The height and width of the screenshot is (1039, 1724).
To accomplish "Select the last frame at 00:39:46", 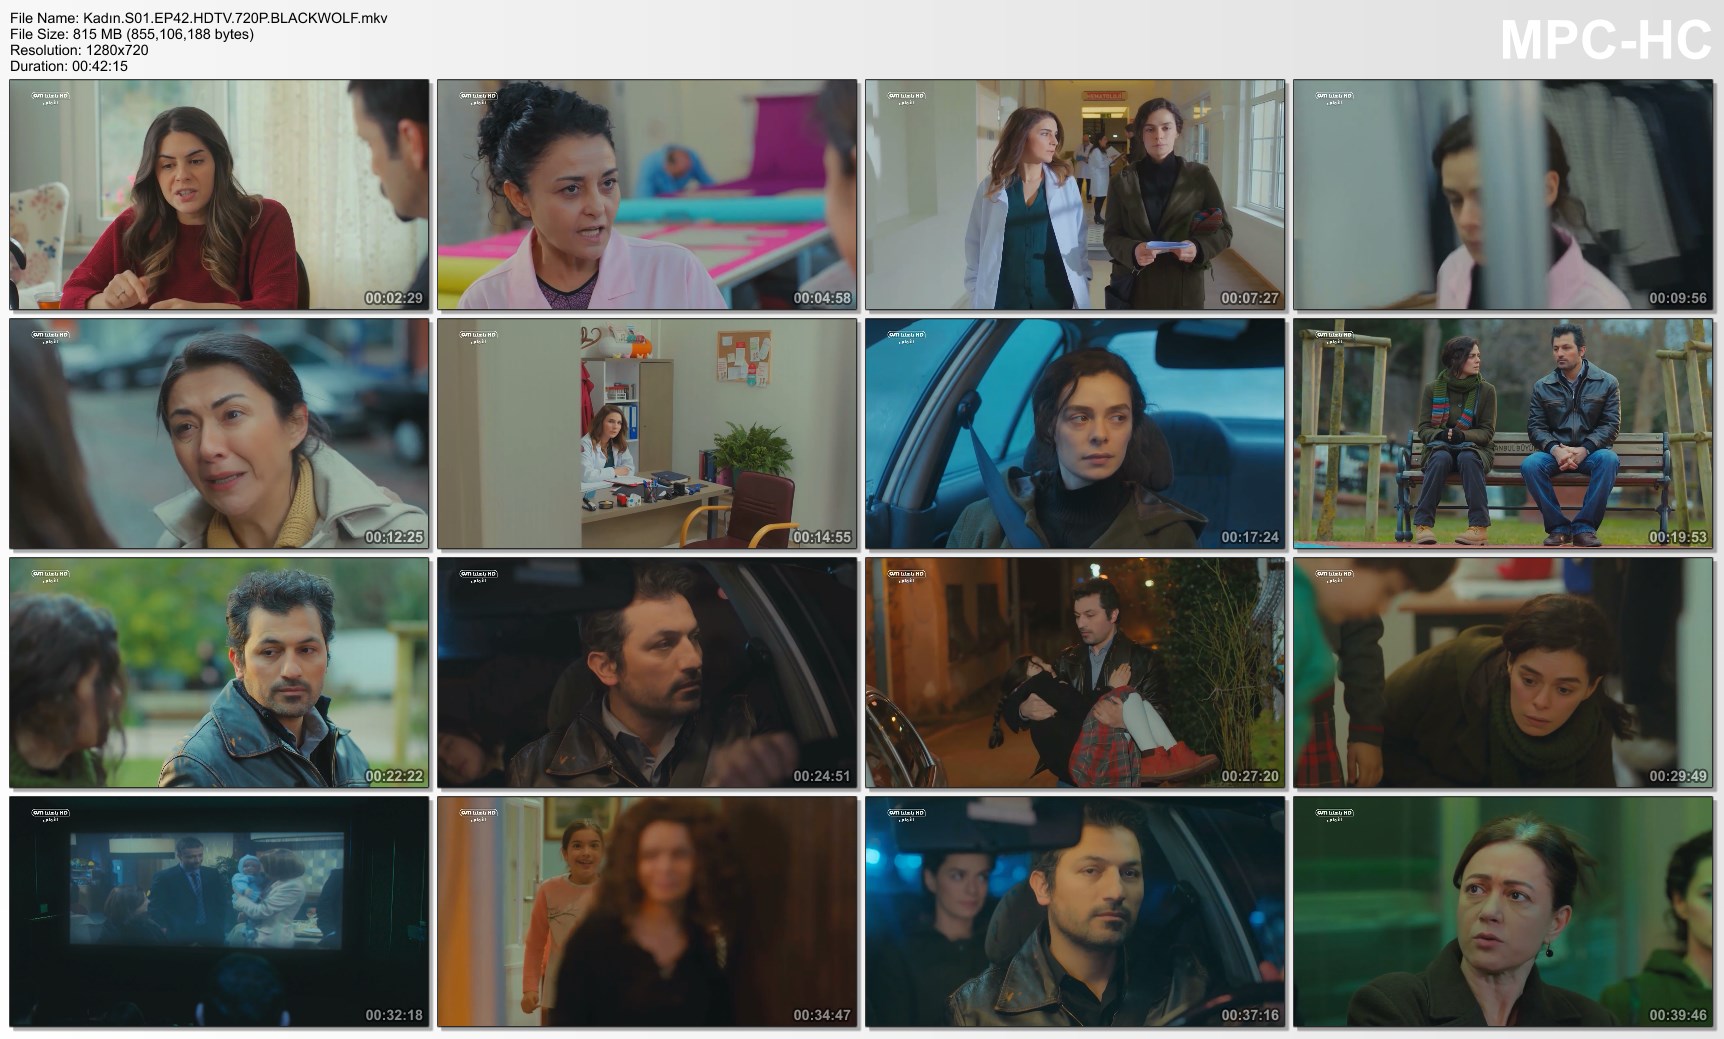I will pos(1503,912).
